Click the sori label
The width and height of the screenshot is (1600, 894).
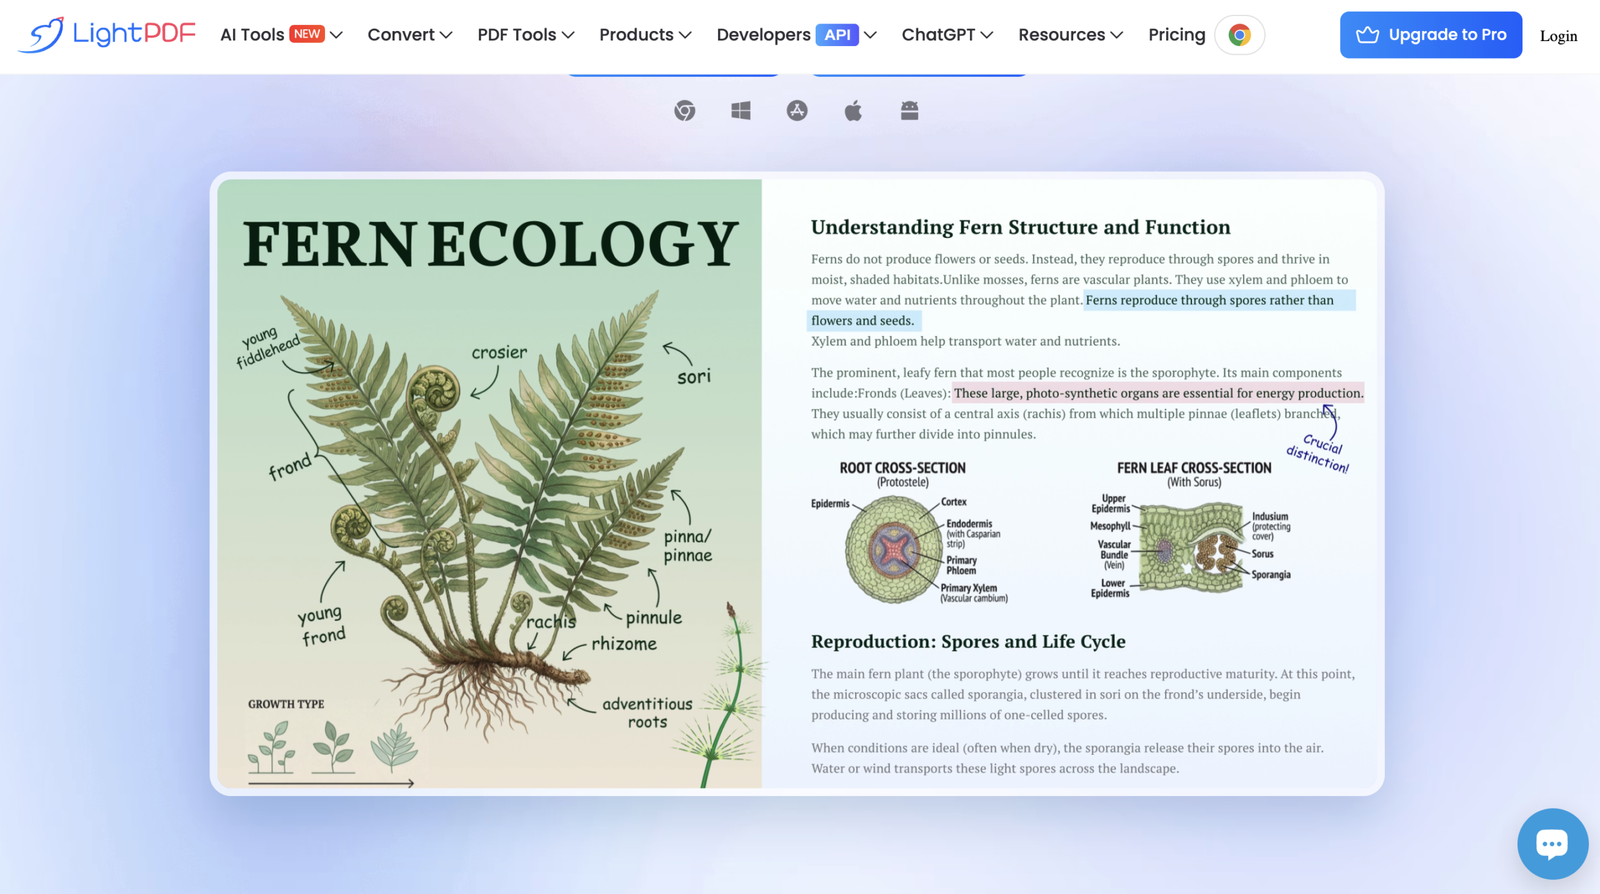(694, 377)
